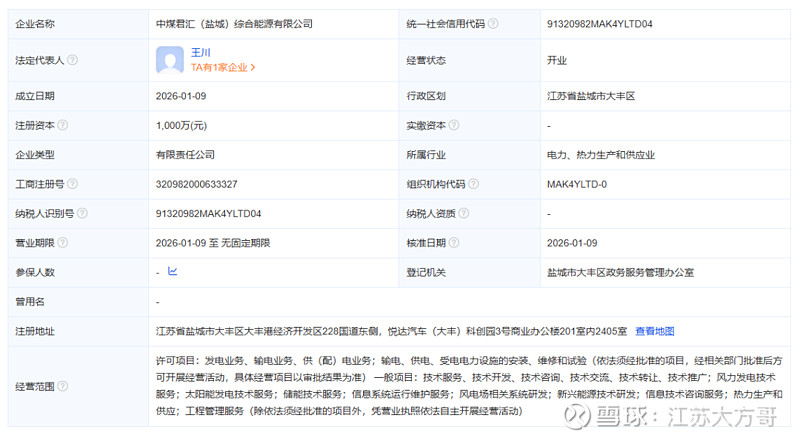Click industry value 电力、热力生产和供应业
This screenshot has width=800, height=441.
(x=601, y=155)
